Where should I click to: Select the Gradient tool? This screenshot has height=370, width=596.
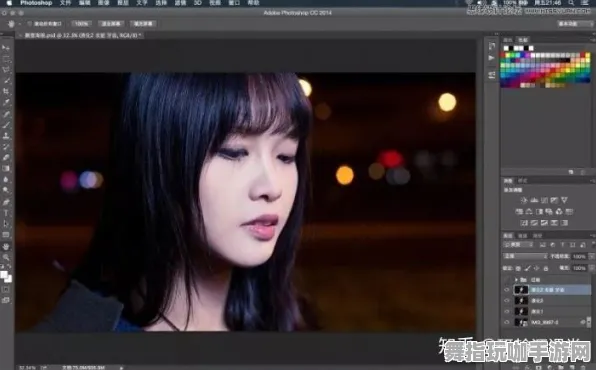click(x=6, y=168)
